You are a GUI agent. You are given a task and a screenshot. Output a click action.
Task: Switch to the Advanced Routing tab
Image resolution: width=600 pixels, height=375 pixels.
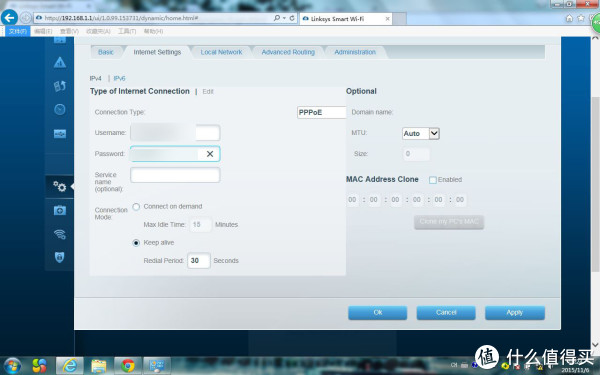tap(288, 52)
